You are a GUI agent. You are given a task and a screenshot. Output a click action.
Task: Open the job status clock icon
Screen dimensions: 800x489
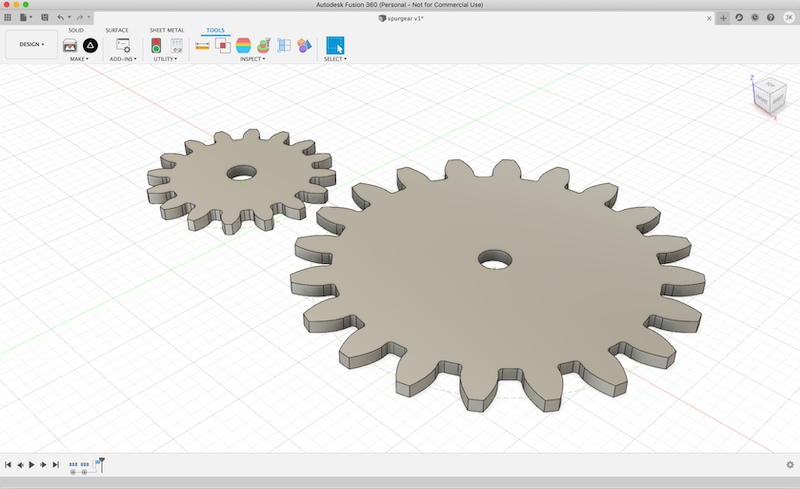tap(755, 17)
